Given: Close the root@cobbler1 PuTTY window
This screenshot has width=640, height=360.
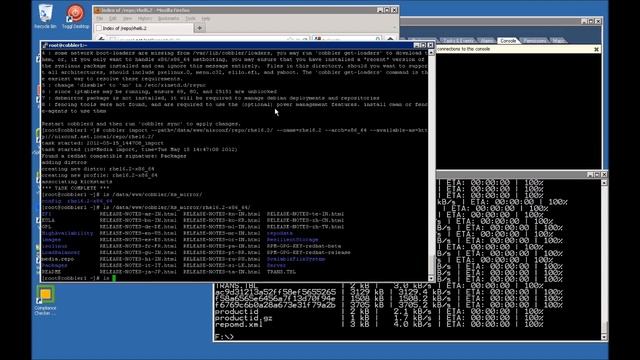Looking at the screenshot, I should click(x=430, y=45).
